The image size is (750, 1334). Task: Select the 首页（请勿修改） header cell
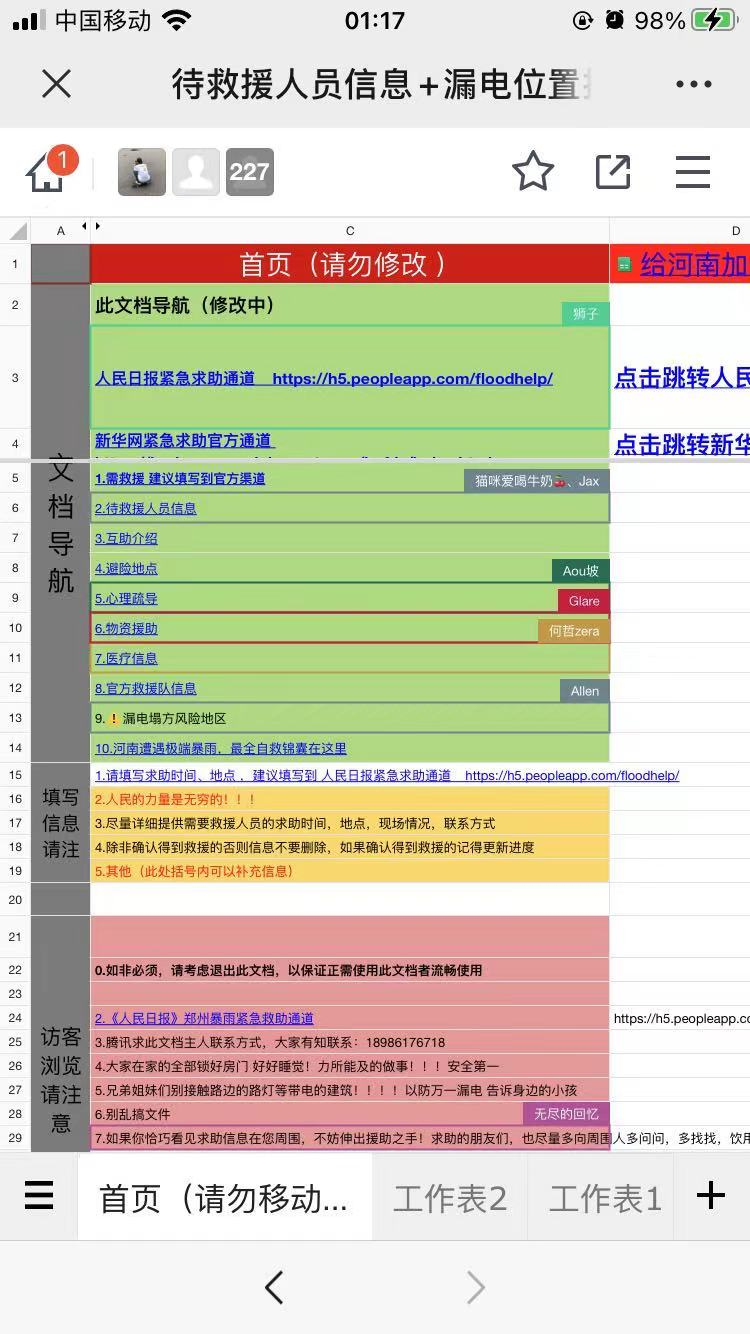click(350, 264)
